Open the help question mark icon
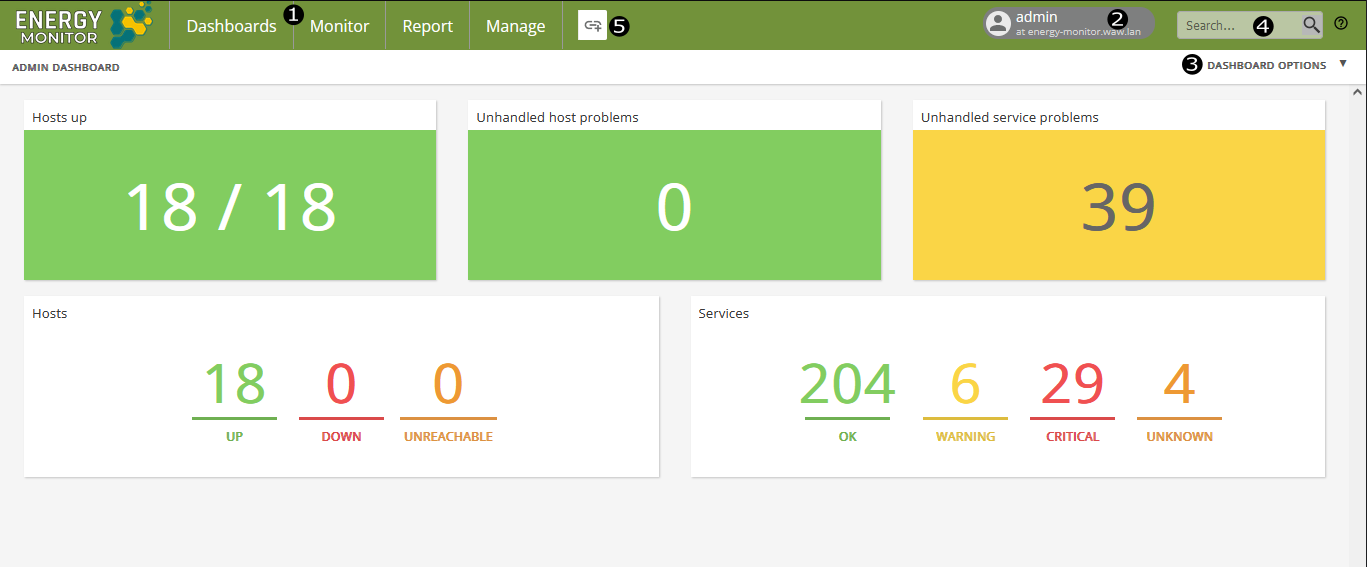The image size is (1367, 567). 1341,24
